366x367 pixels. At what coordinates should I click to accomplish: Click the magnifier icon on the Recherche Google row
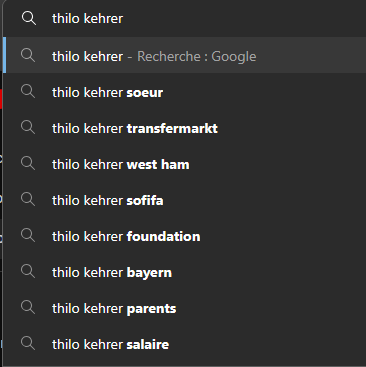click(x=28, y=55)
